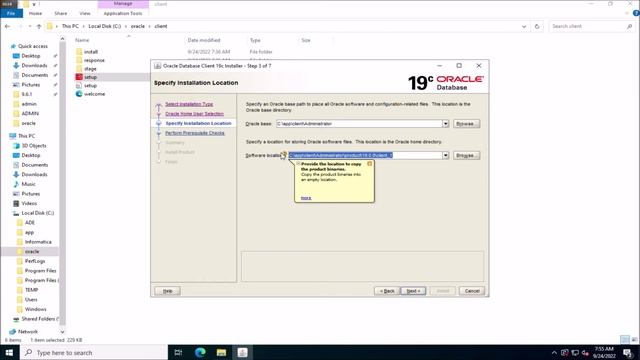
Task: Close the yellow tooltip popup
Action: 369,164
